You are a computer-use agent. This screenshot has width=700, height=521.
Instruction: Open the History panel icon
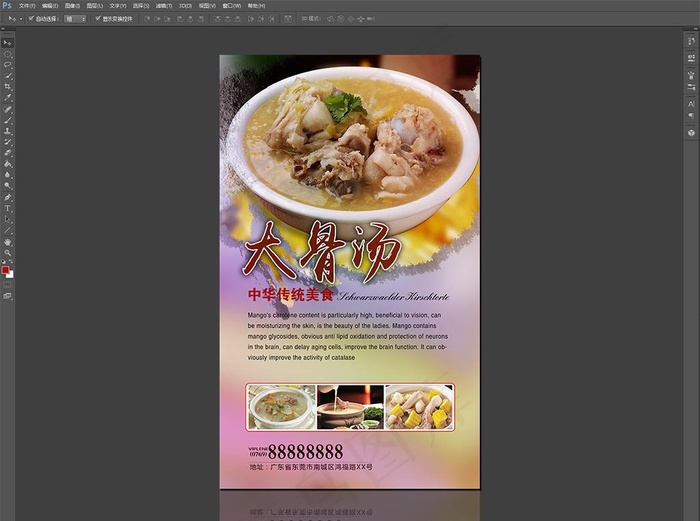pos(691,42)
